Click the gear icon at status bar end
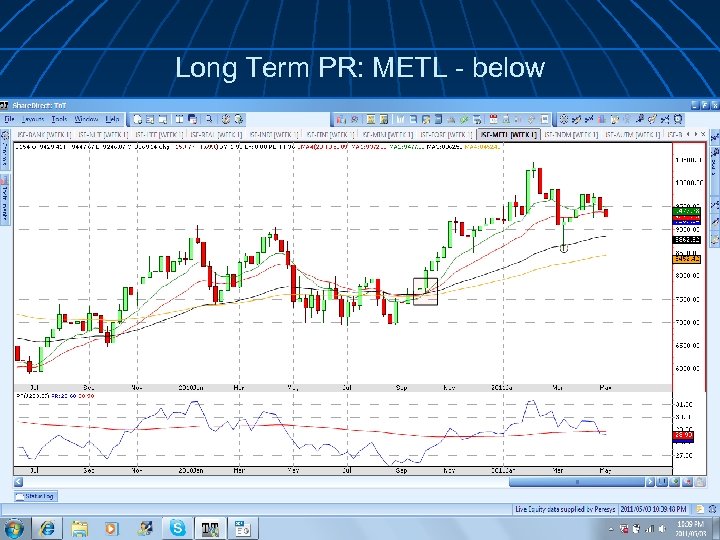The width and height of the screenshot is (720, 540). pyautogui.click(x=713, y=509)
